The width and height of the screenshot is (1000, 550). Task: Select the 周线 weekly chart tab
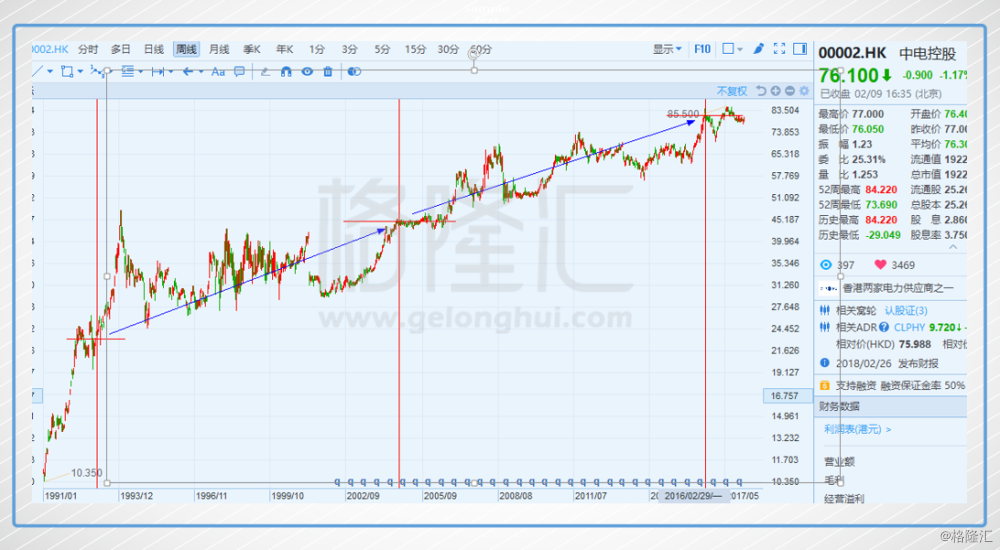pos(186,49)
